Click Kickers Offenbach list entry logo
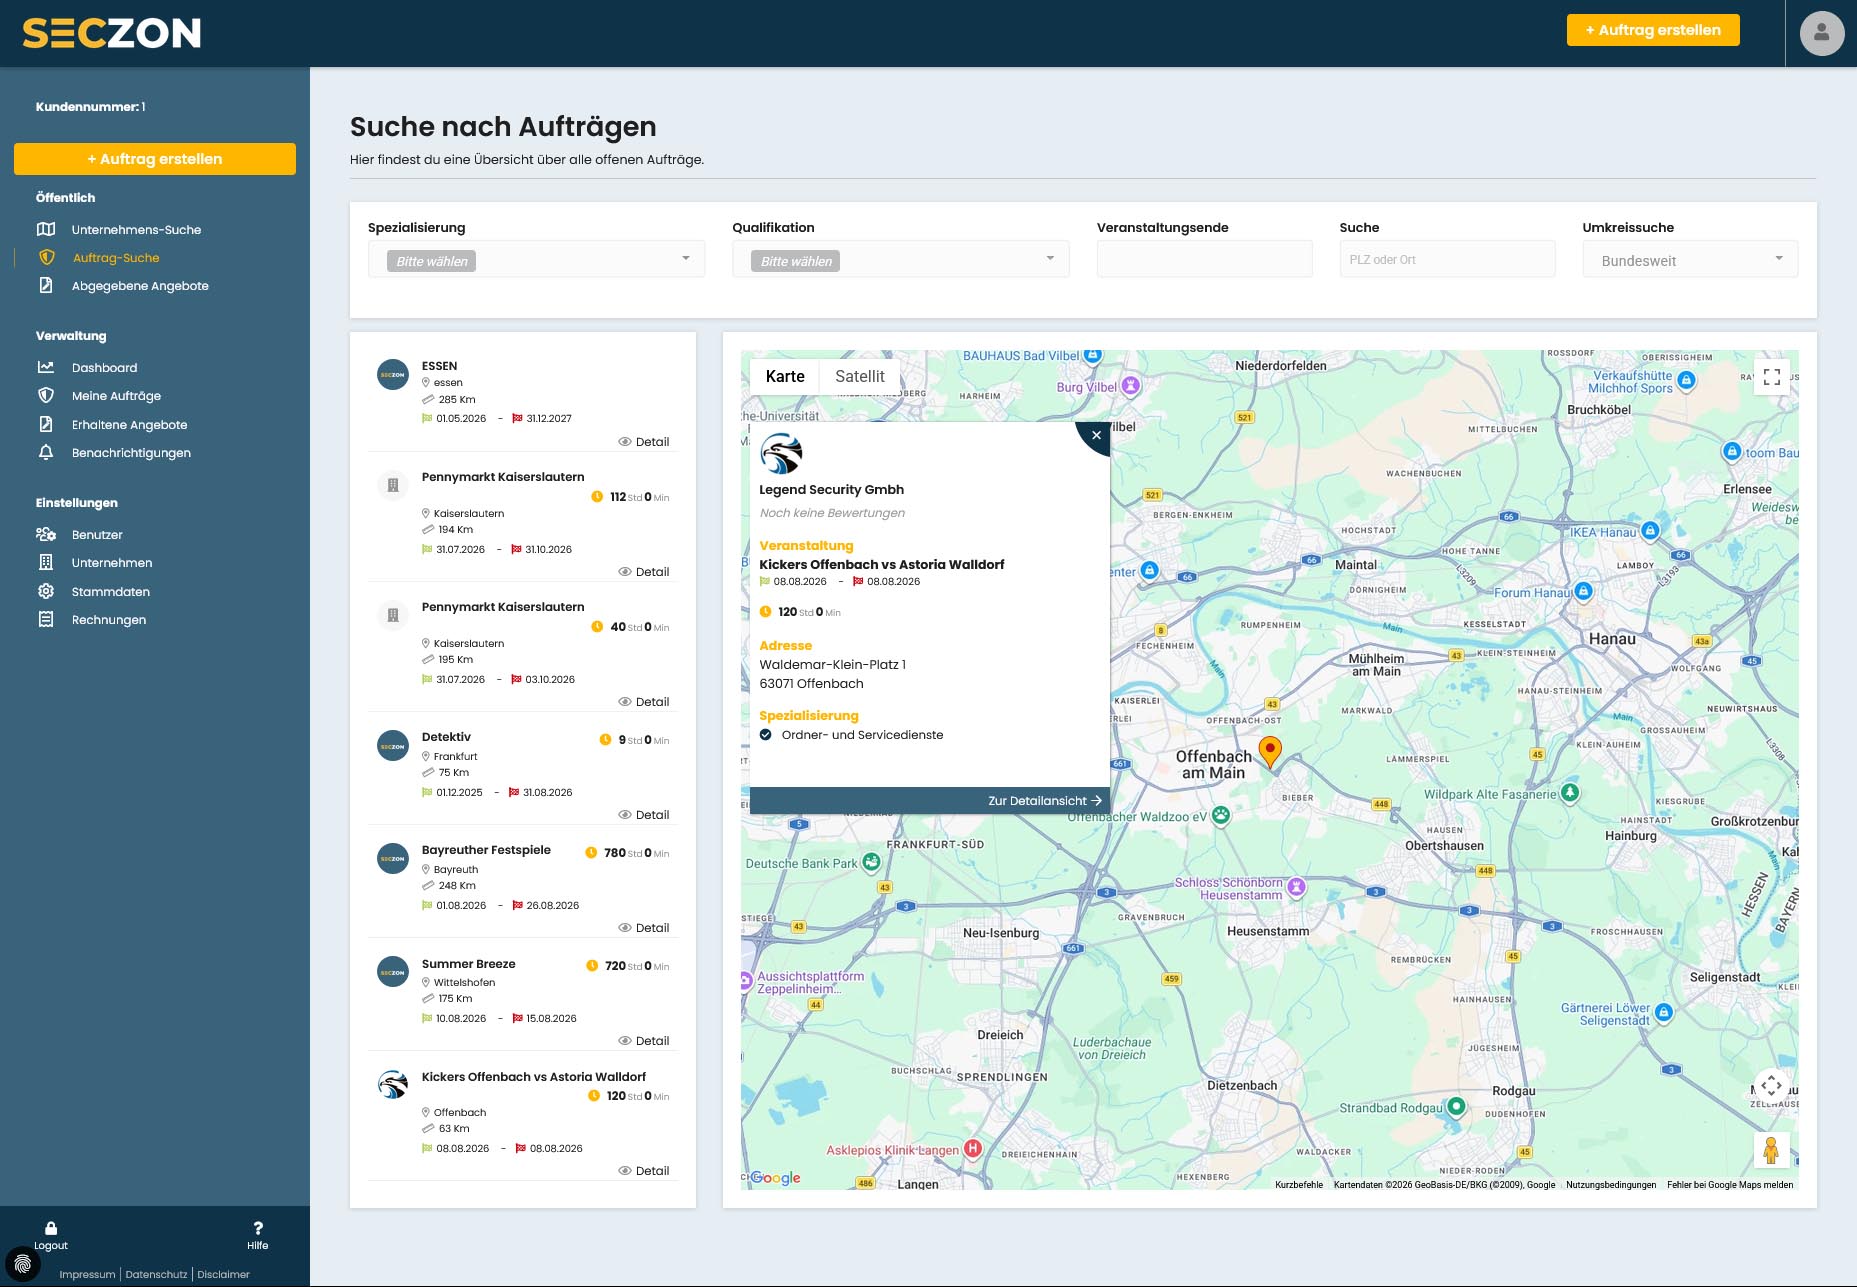Viewport: 1857px width, 1287px height. pos(393,1085)
